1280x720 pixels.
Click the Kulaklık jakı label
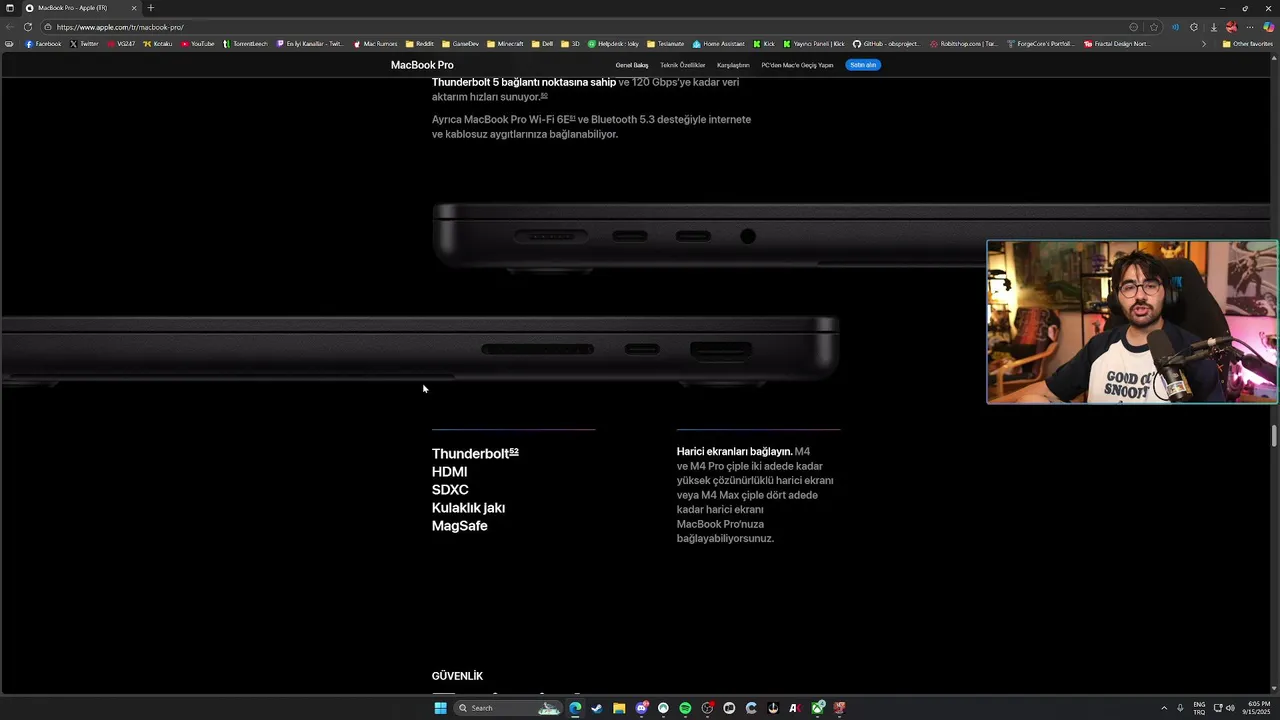(x=468, y=508)
